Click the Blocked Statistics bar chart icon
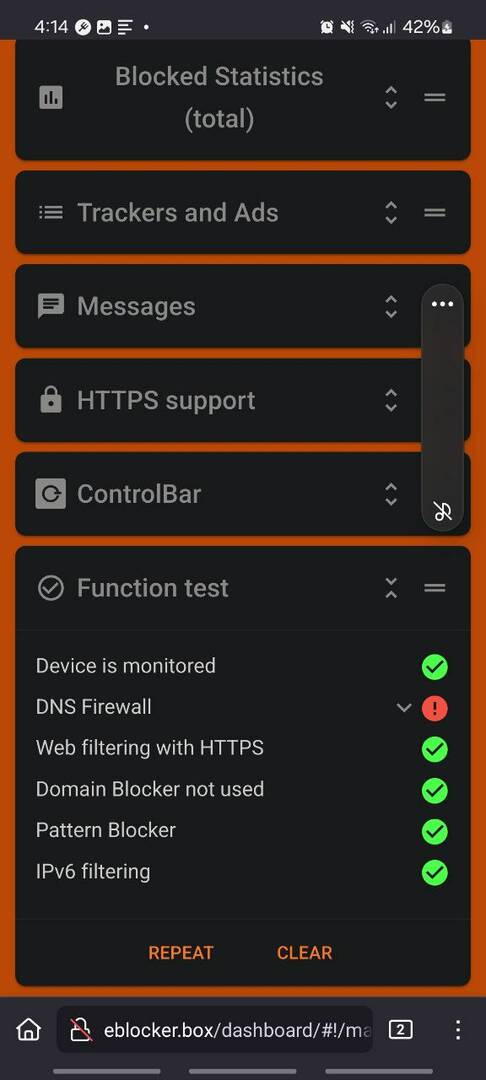The height and width of the screenshot is (1080, 486). [50, 98]
